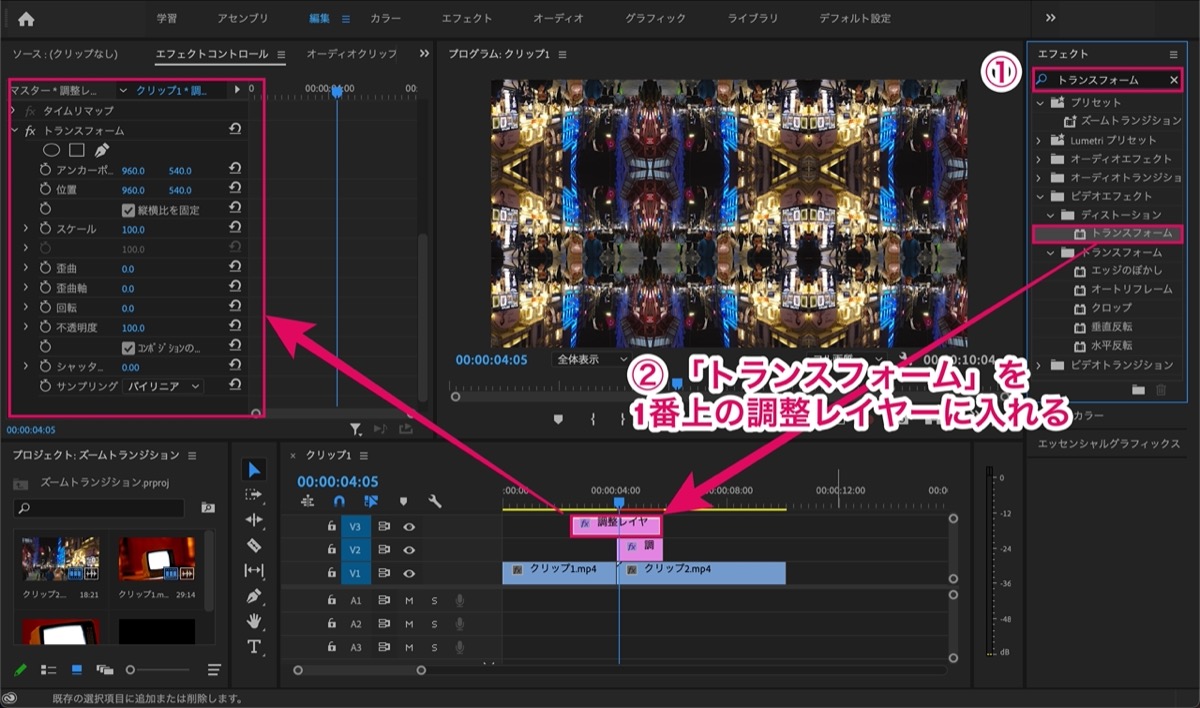Select the Selection arrow tool
Viewport: 1200px width, 708px height.
254,470
